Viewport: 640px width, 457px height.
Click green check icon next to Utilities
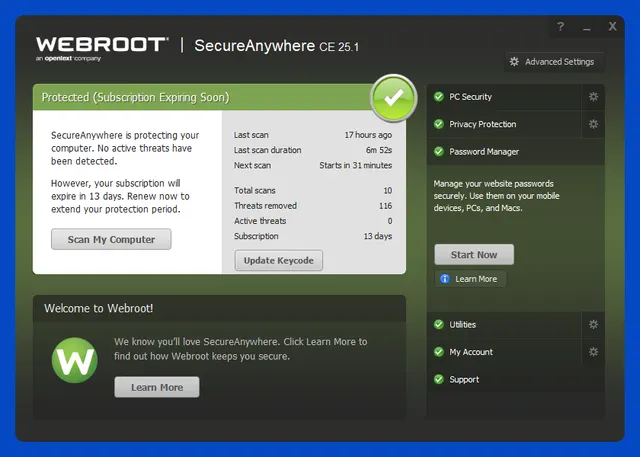(x=439, y=324)
